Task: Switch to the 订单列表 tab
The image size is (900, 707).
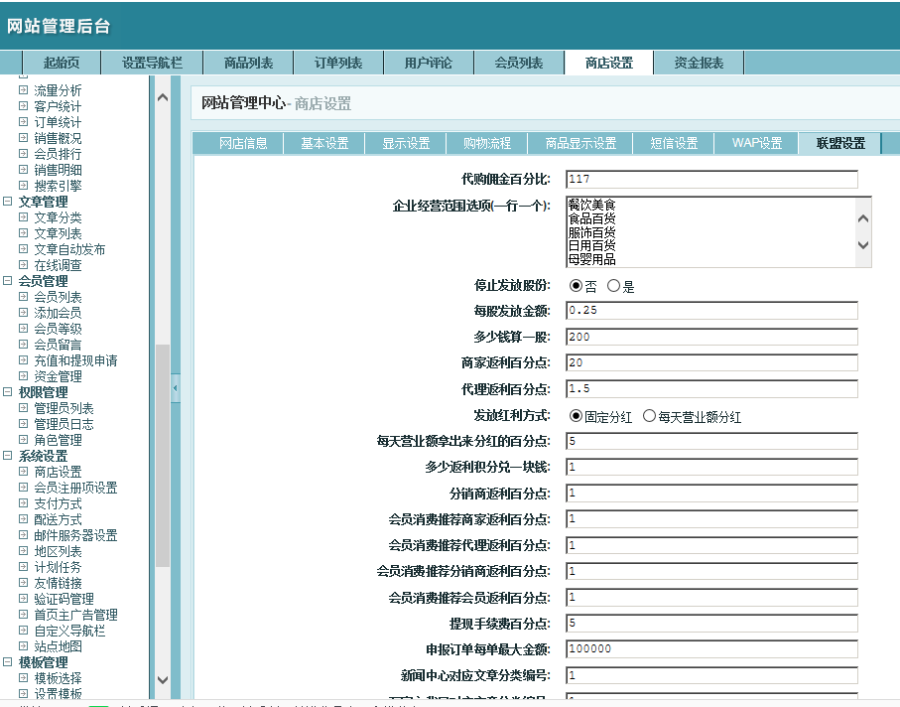Action: [338, 62]
